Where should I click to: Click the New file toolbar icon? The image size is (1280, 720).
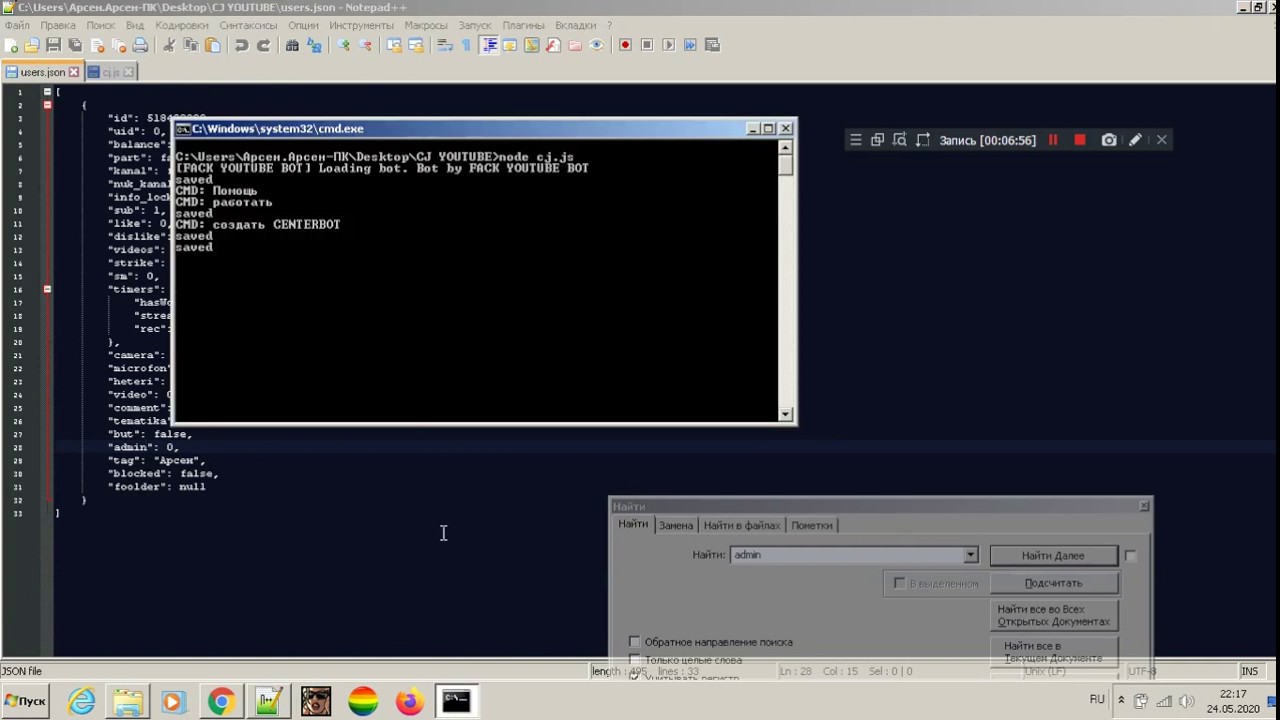click(11, 45)
